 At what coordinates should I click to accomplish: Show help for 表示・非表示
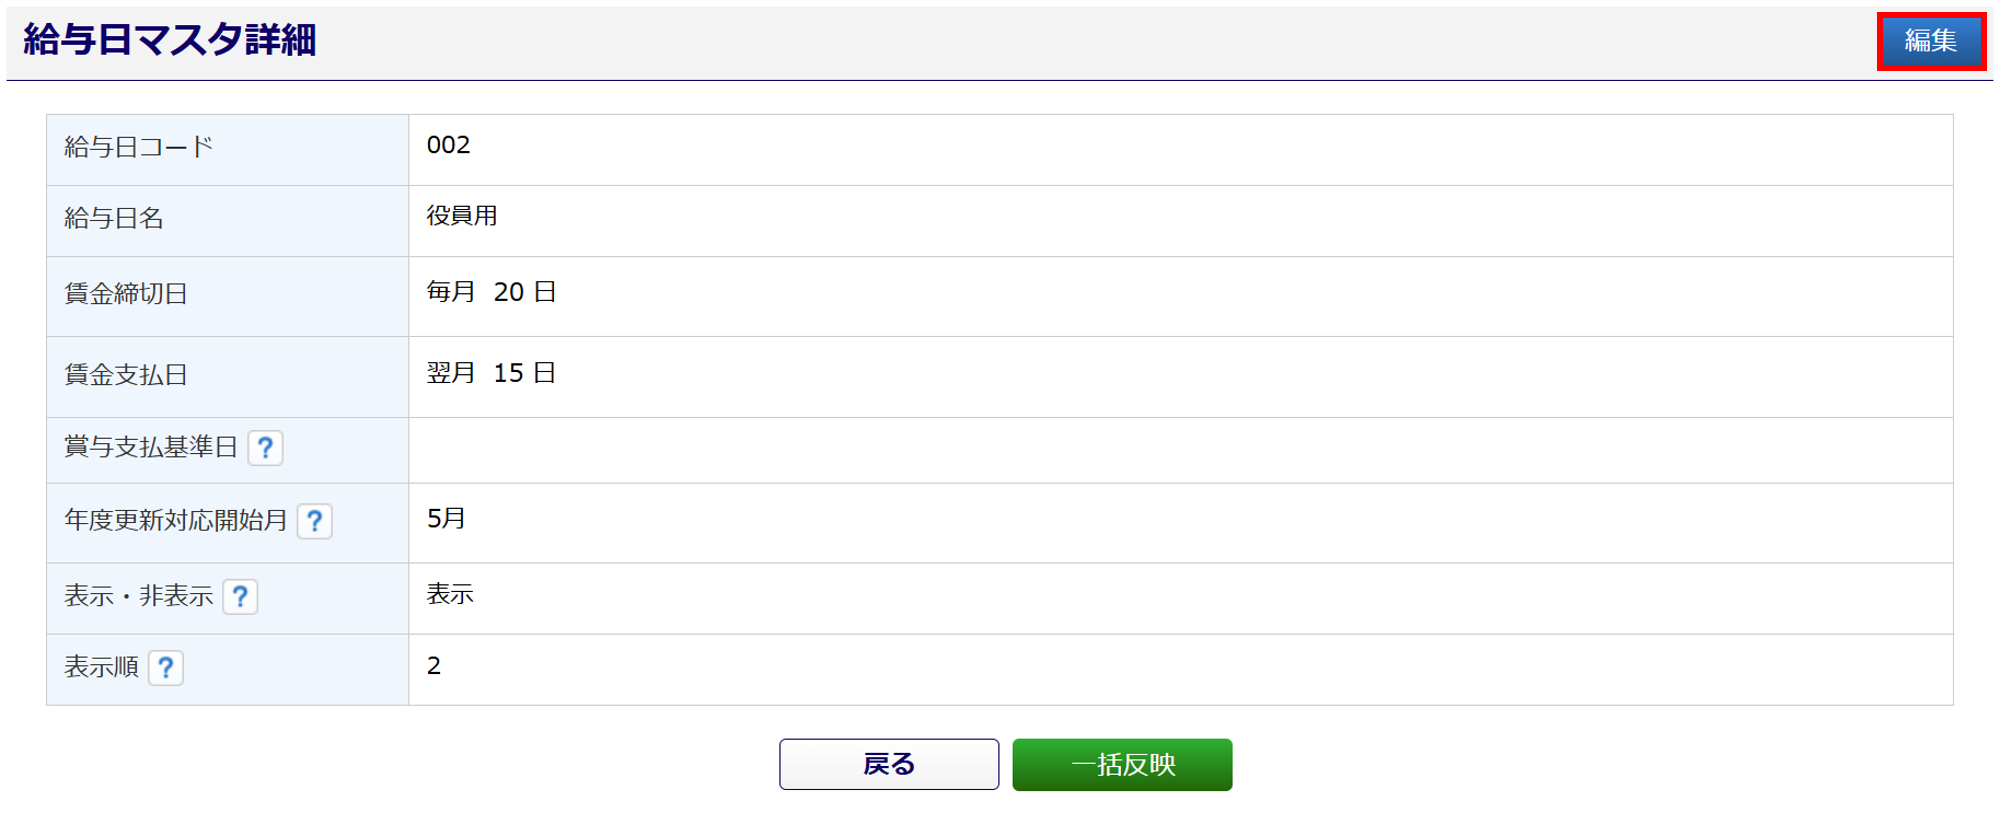coord(240,597)
